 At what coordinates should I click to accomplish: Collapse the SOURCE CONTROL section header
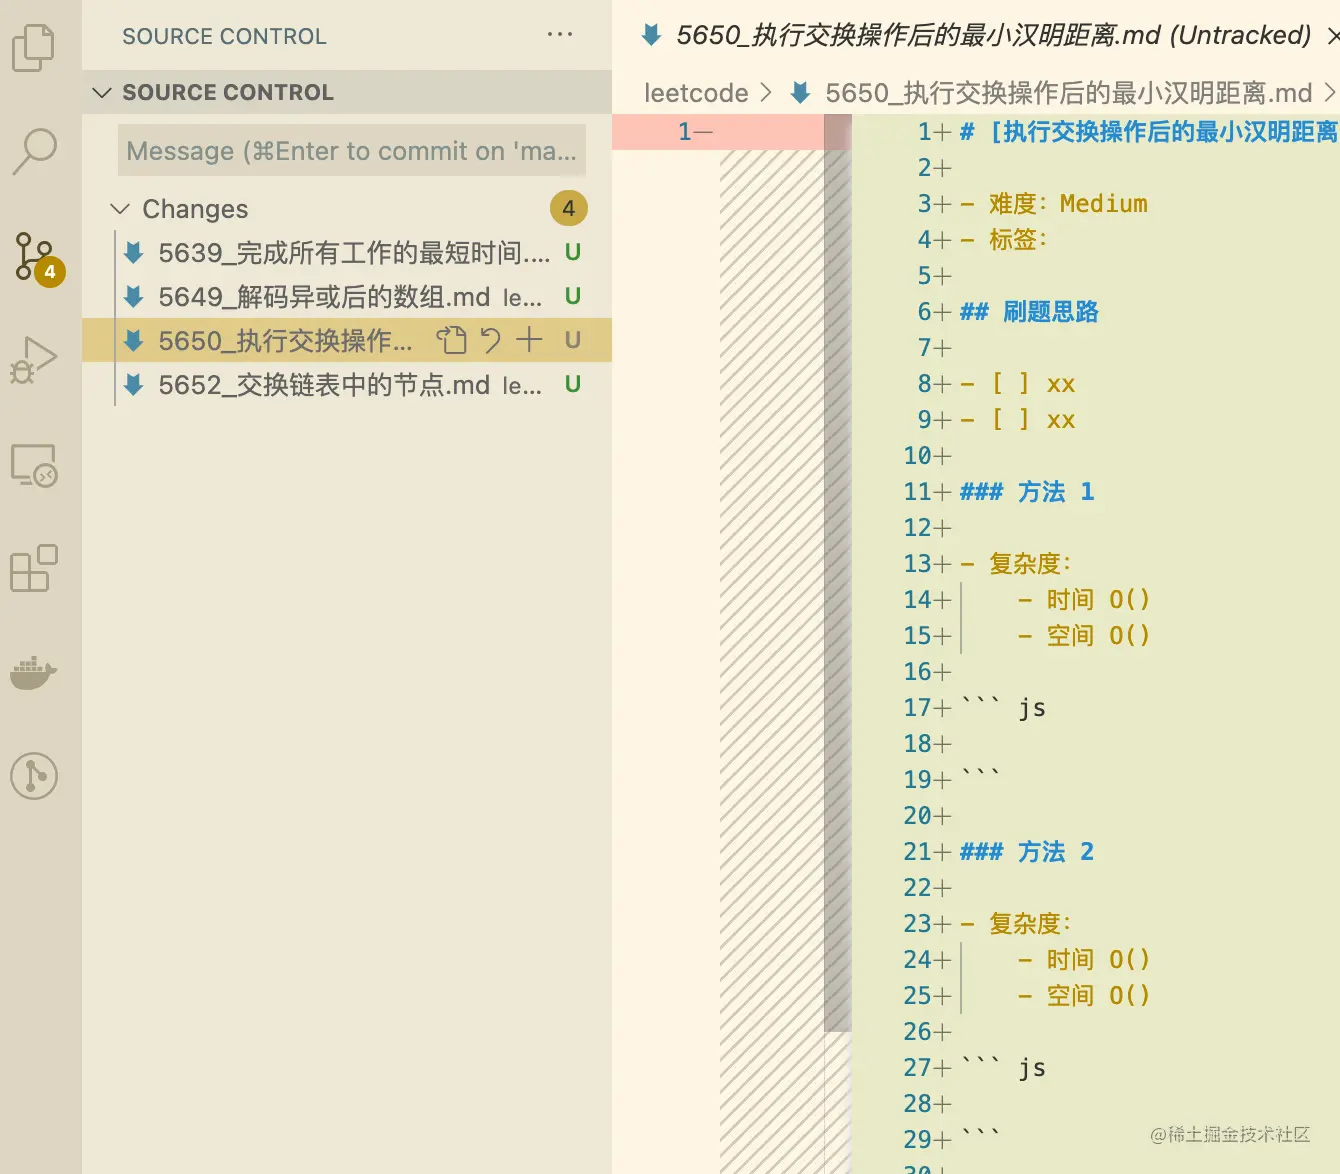point(347,92)
